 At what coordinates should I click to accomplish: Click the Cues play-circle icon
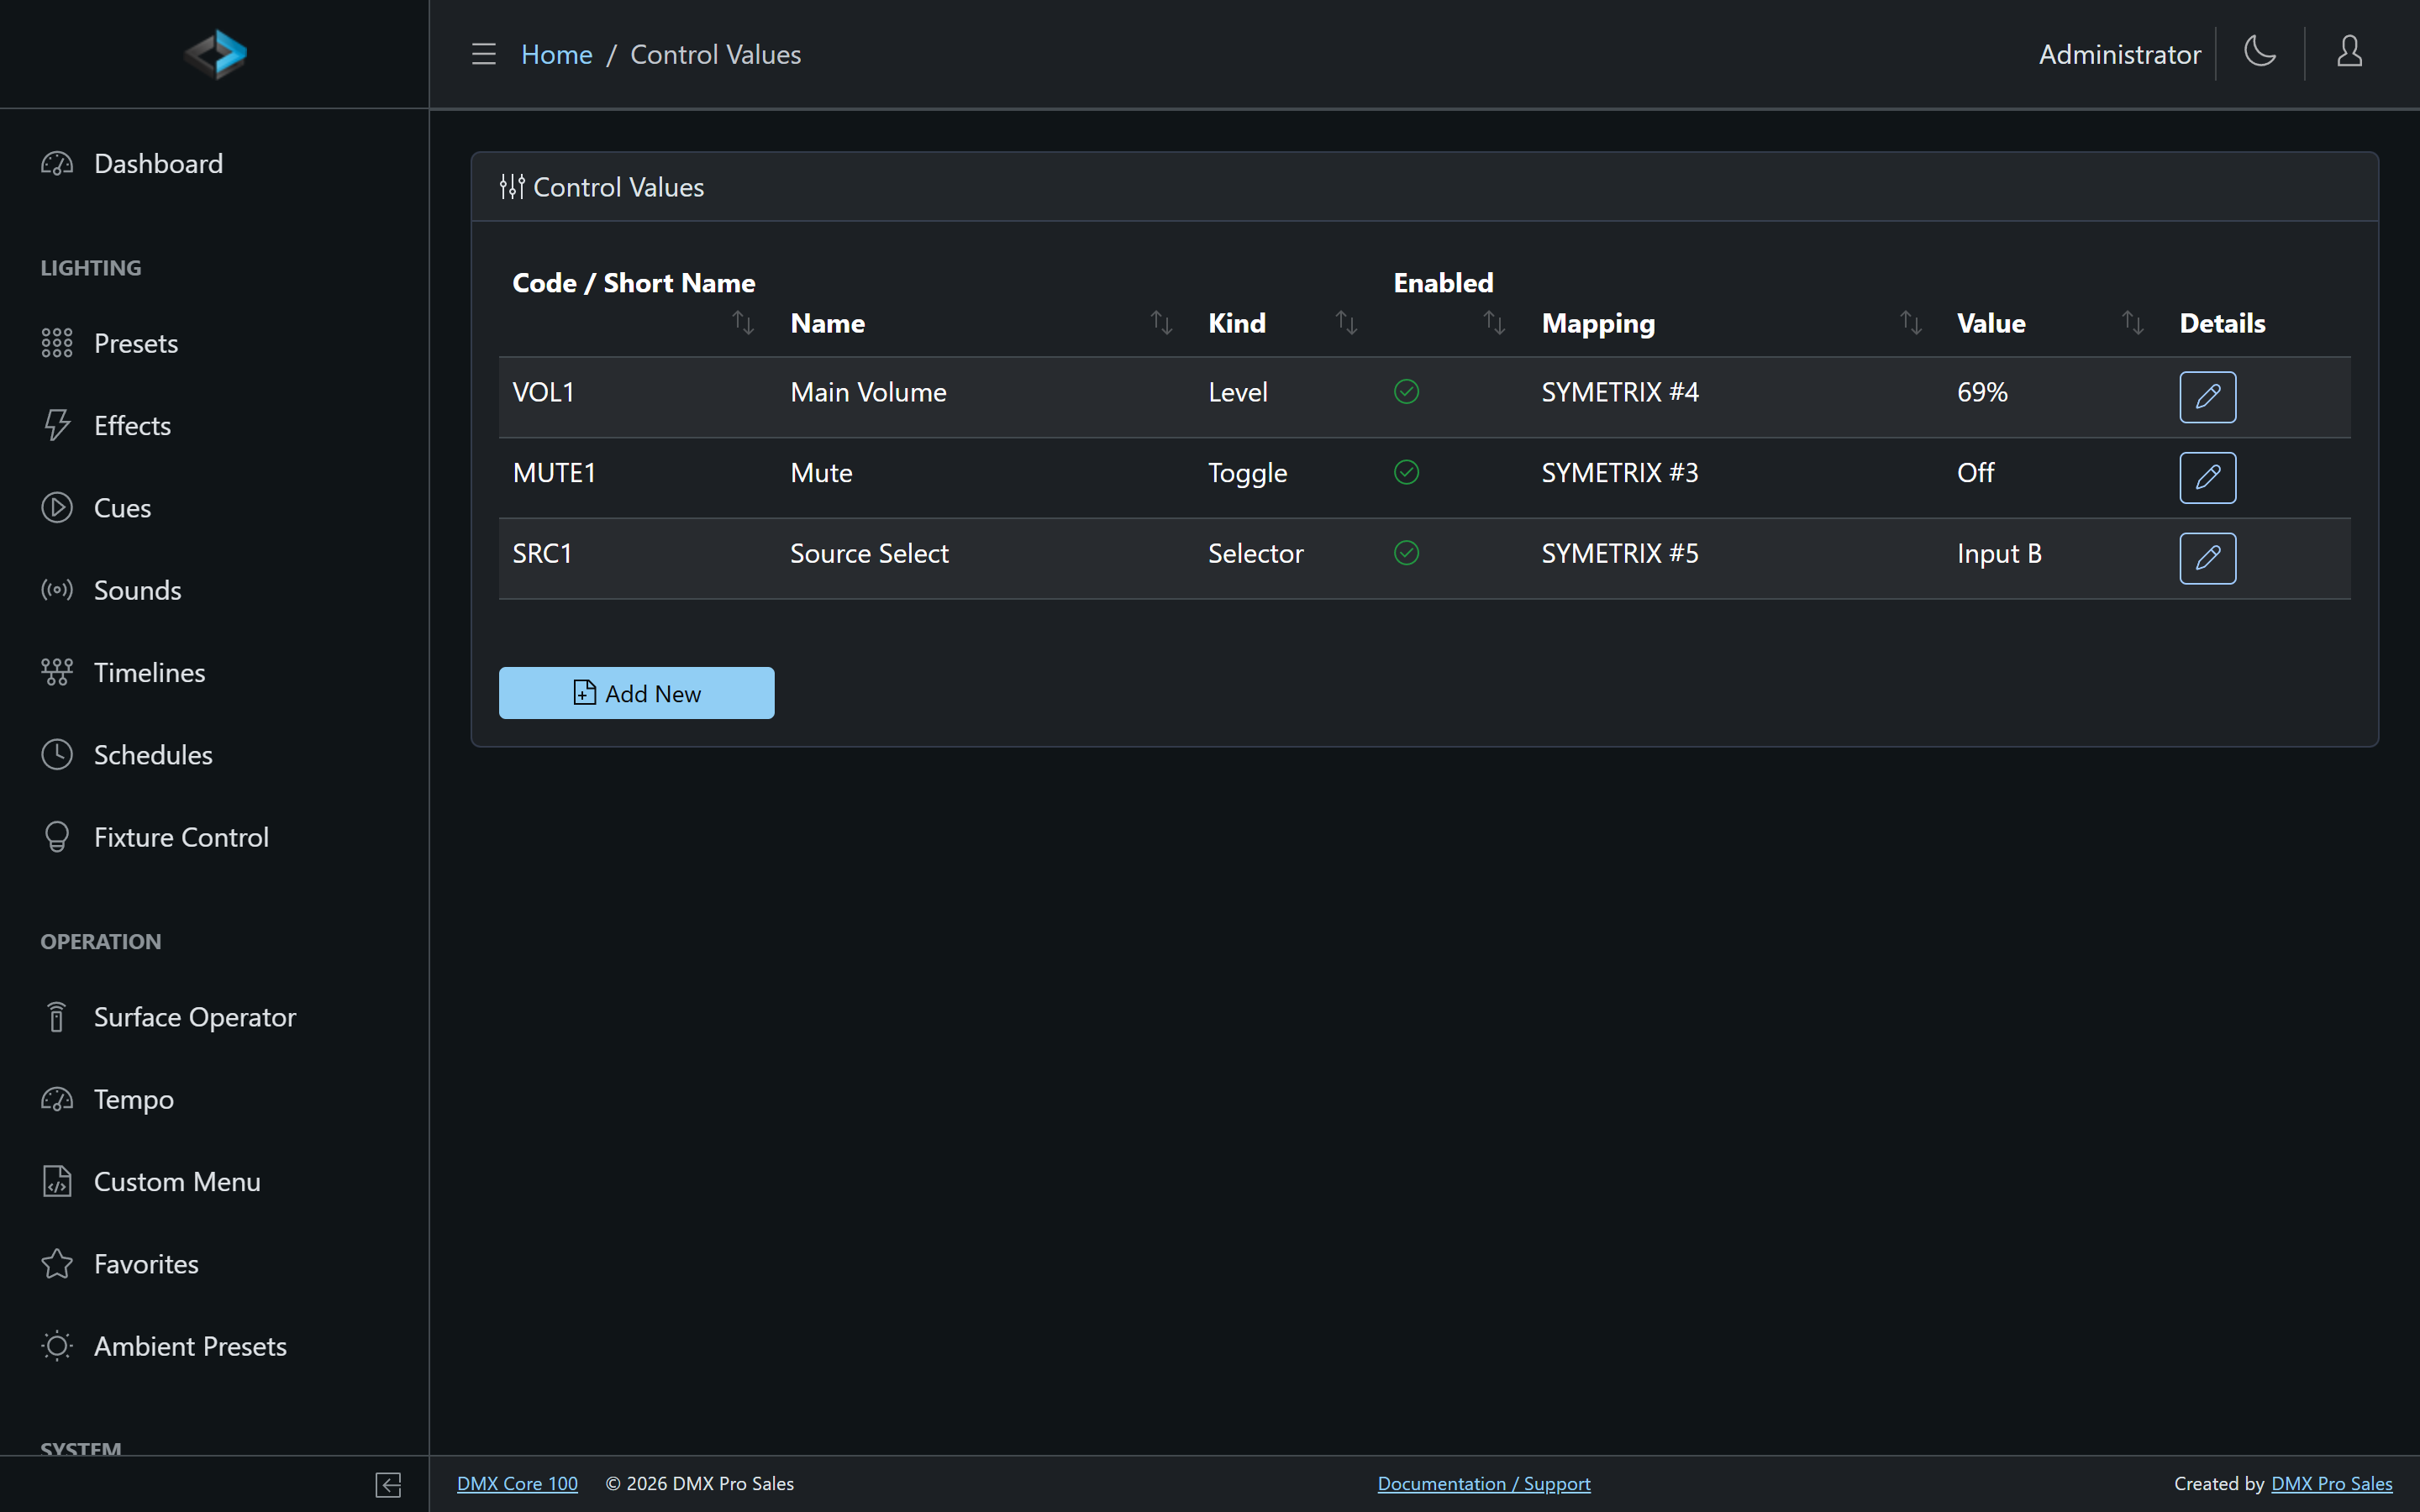[57, 508]
